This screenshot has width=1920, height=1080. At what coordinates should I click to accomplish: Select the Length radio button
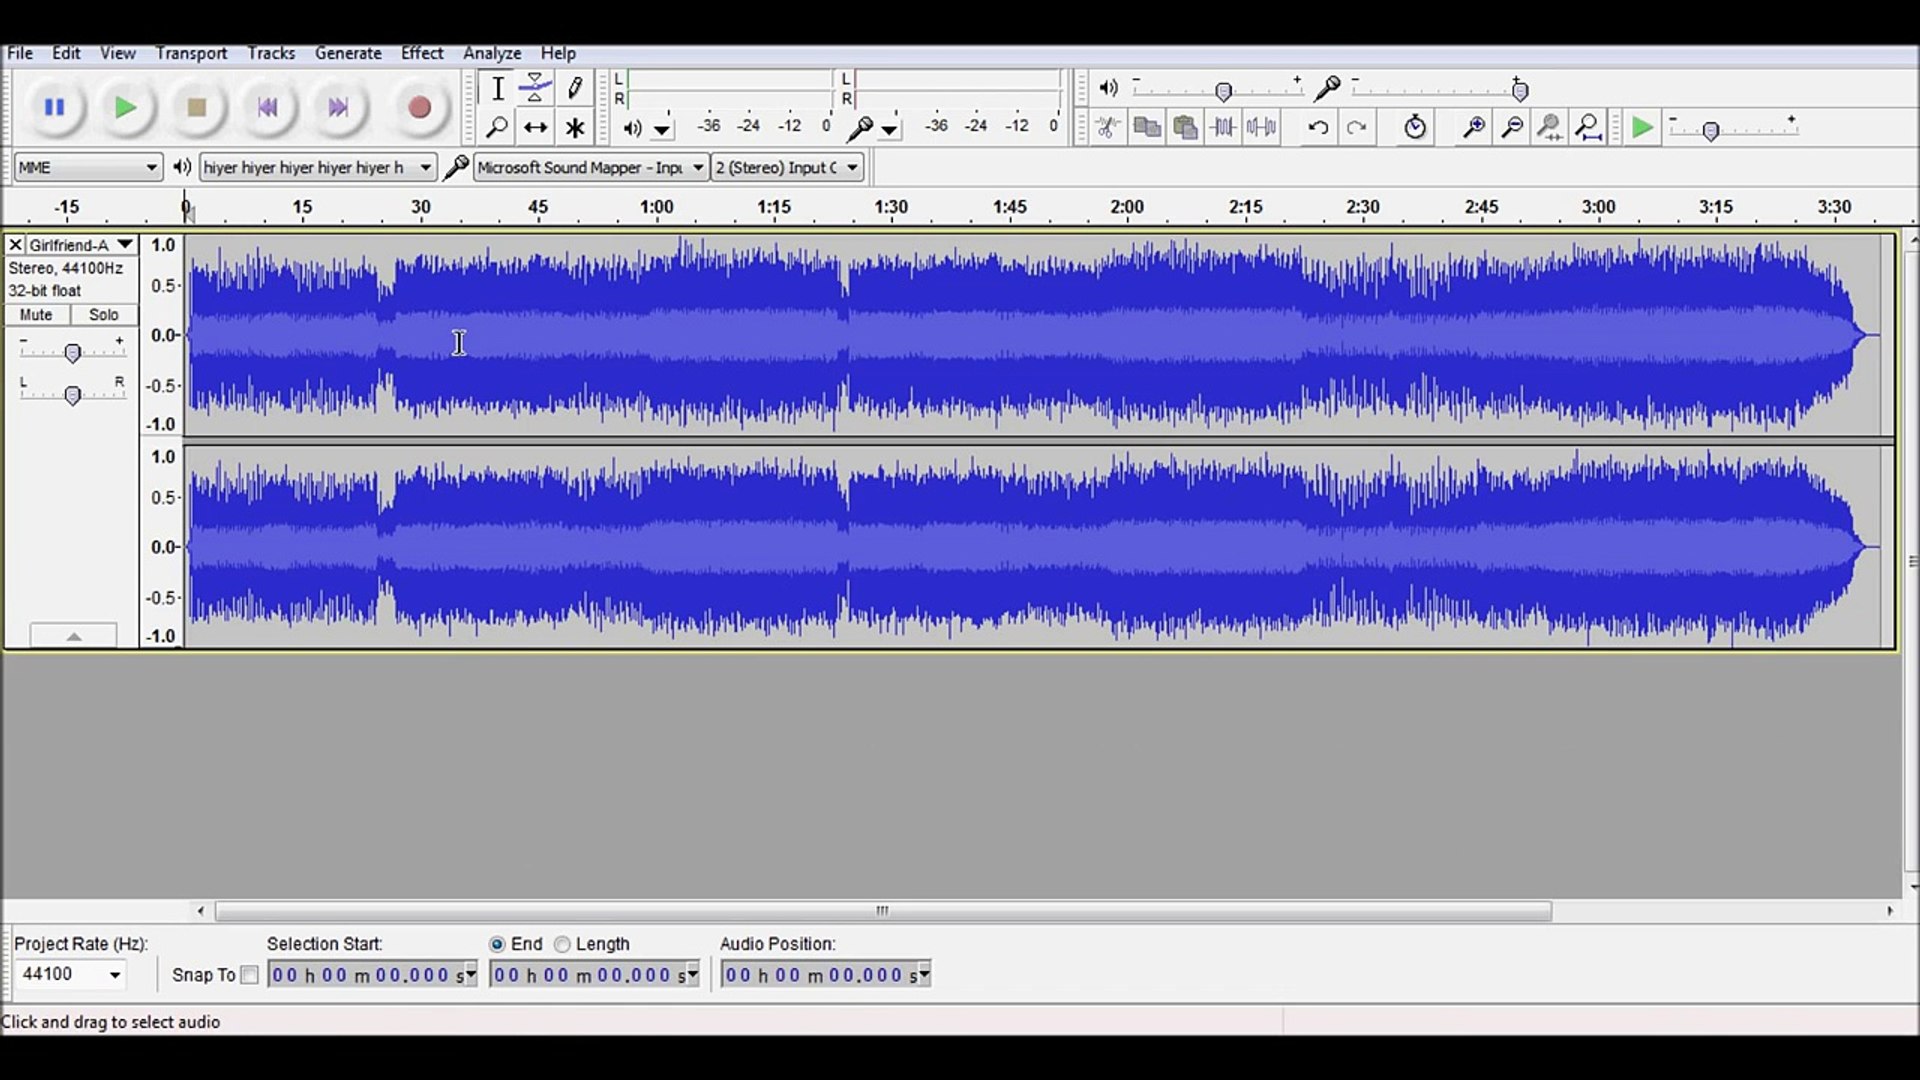coord(563,944)
